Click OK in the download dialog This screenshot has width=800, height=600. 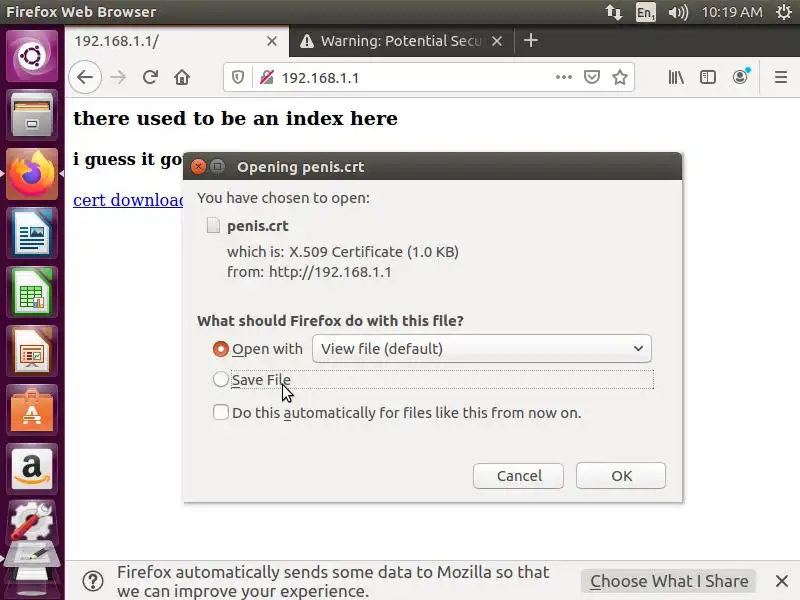point(621,476)
